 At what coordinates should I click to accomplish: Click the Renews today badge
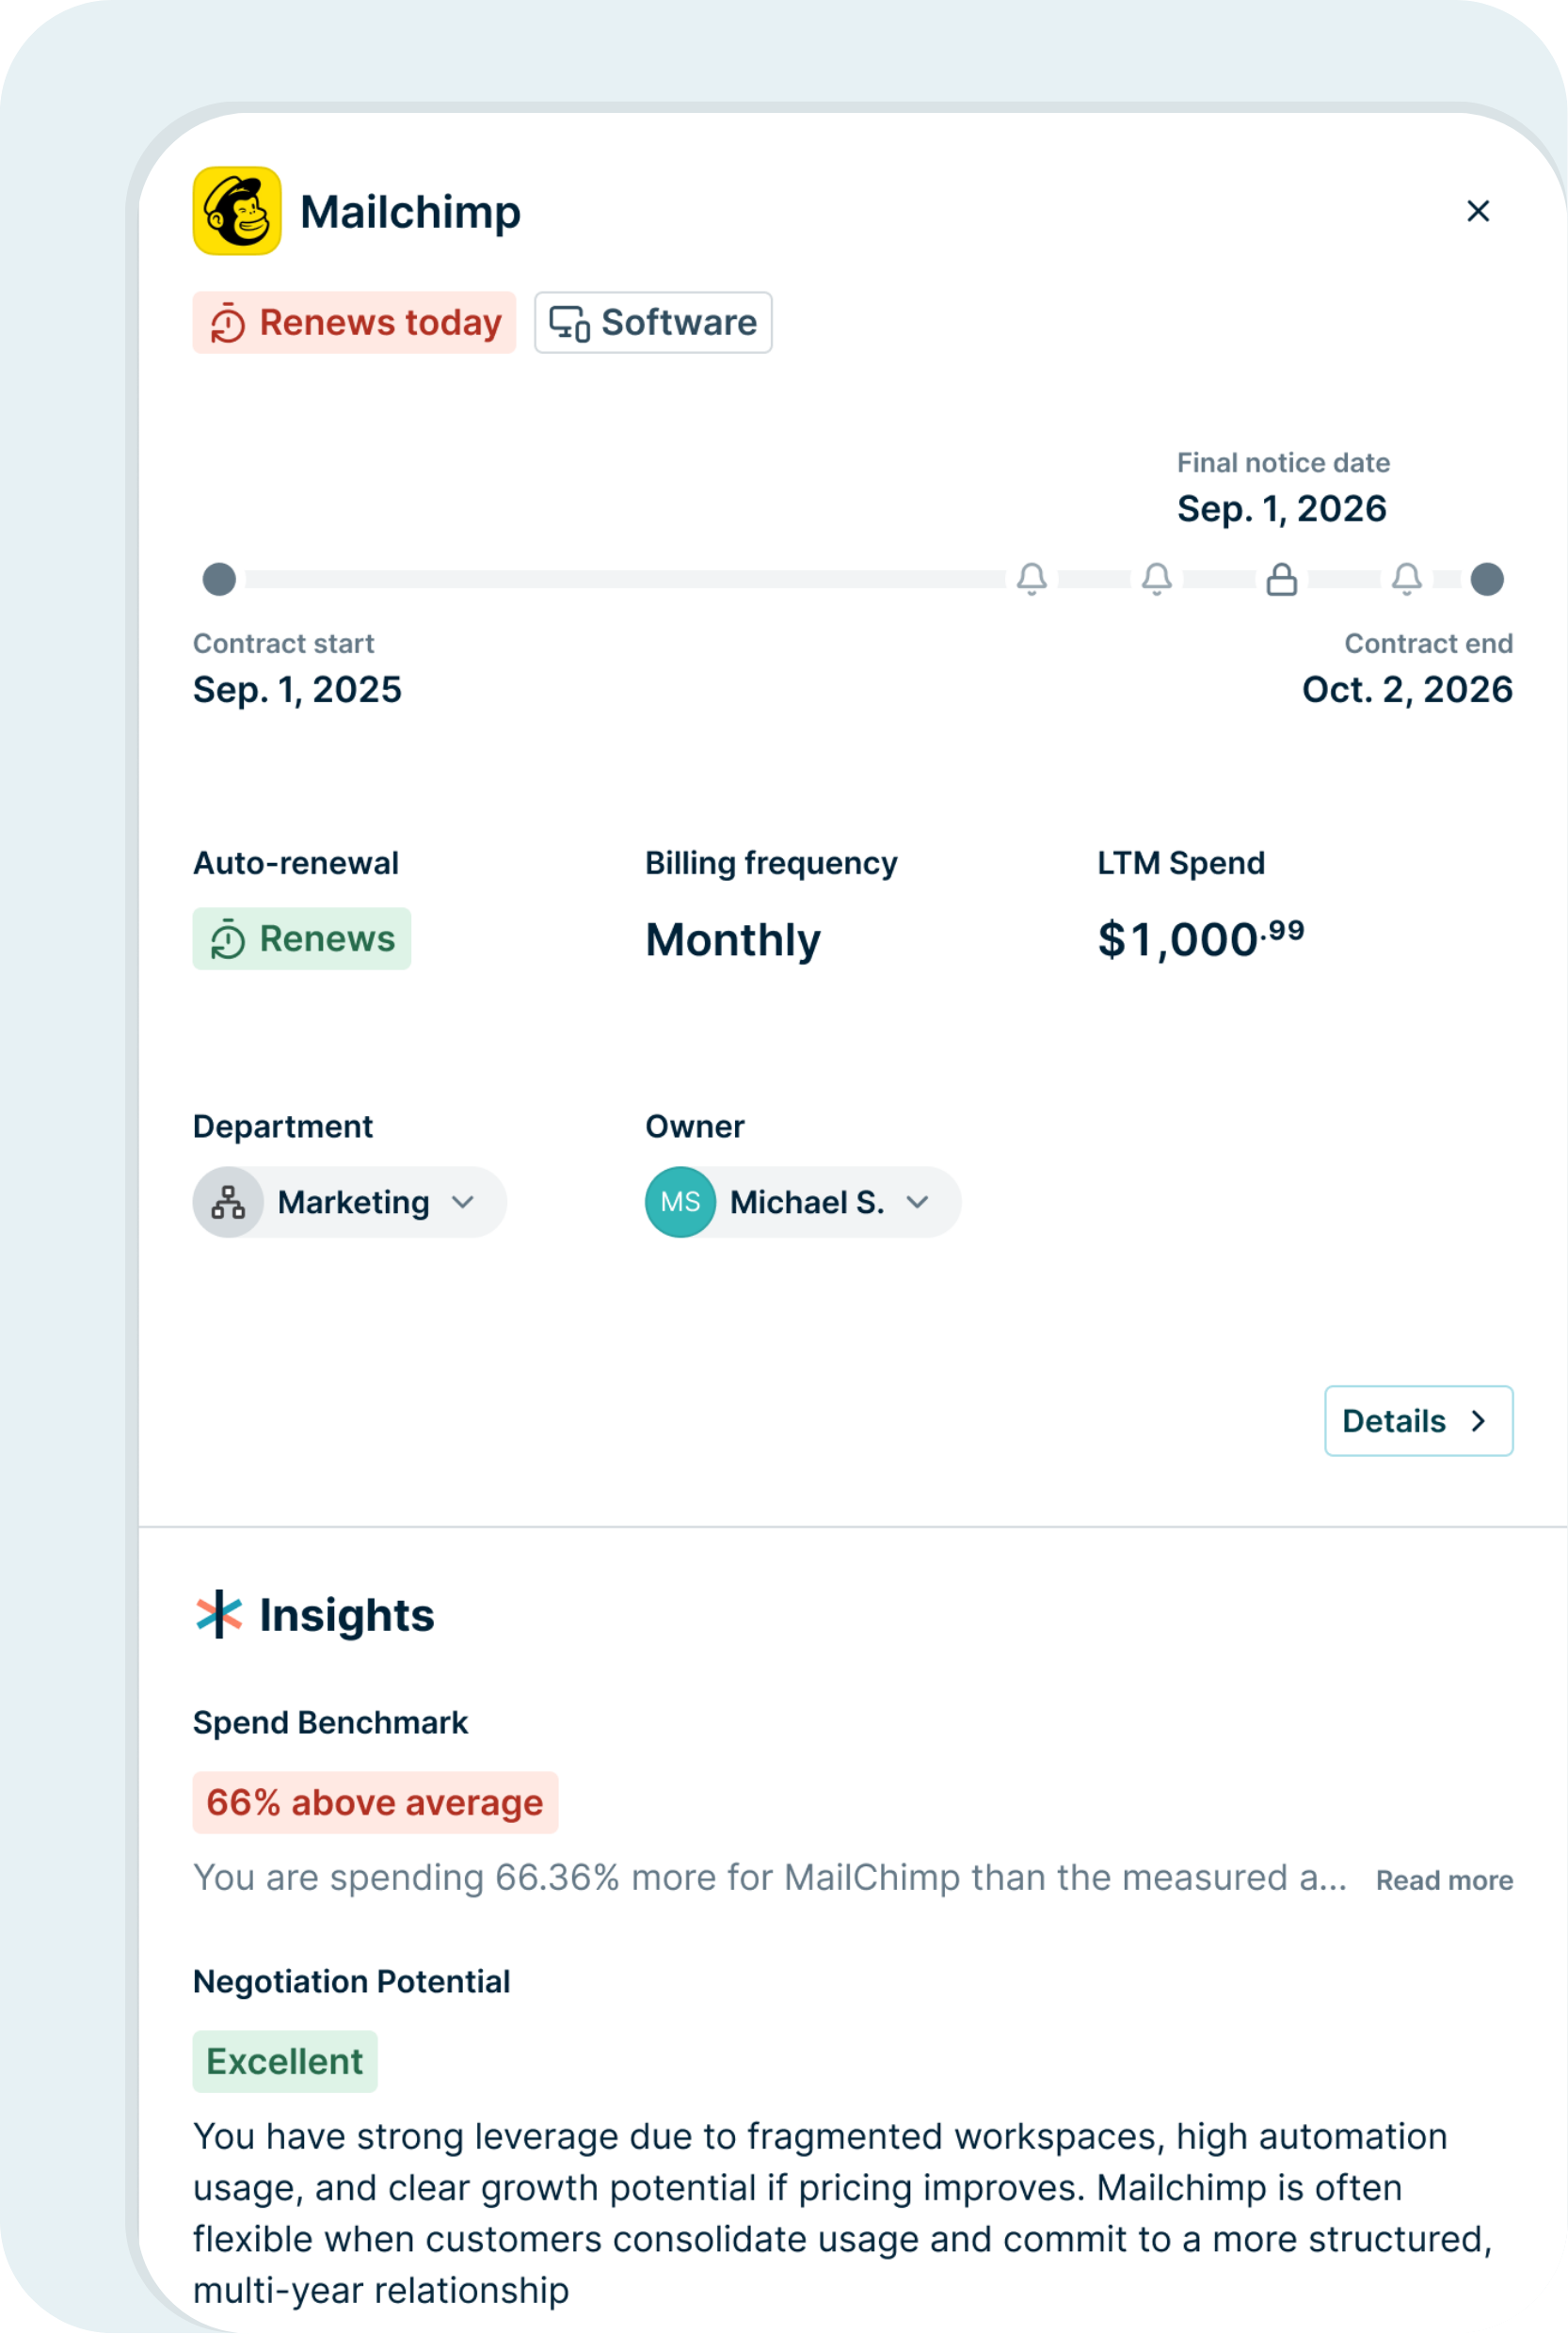tap(354, 323)
